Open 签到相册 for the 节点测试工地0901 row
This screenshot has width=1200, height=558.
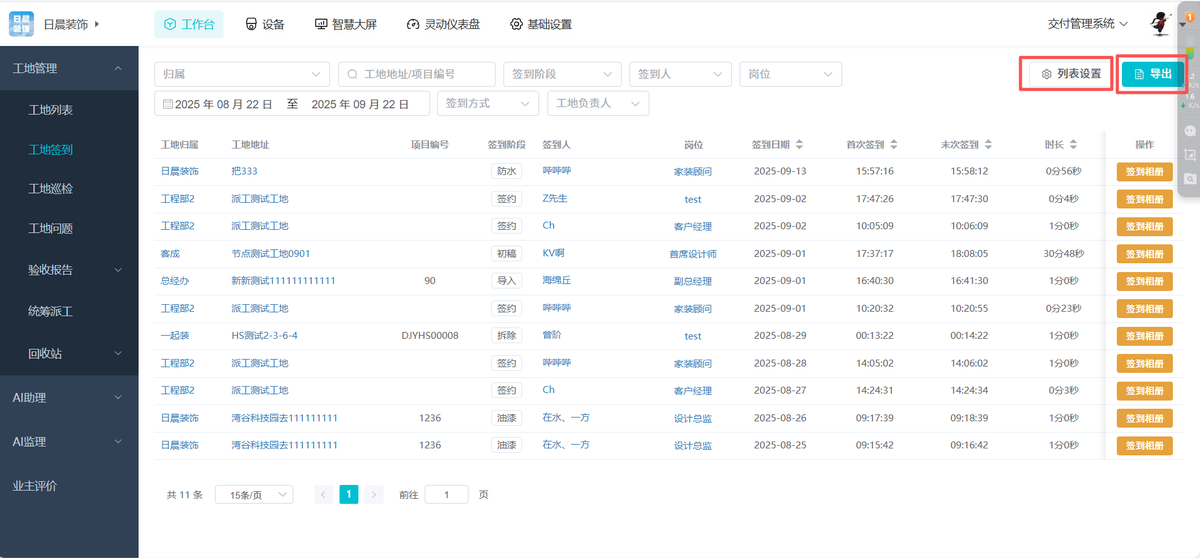coord(1144,253)
